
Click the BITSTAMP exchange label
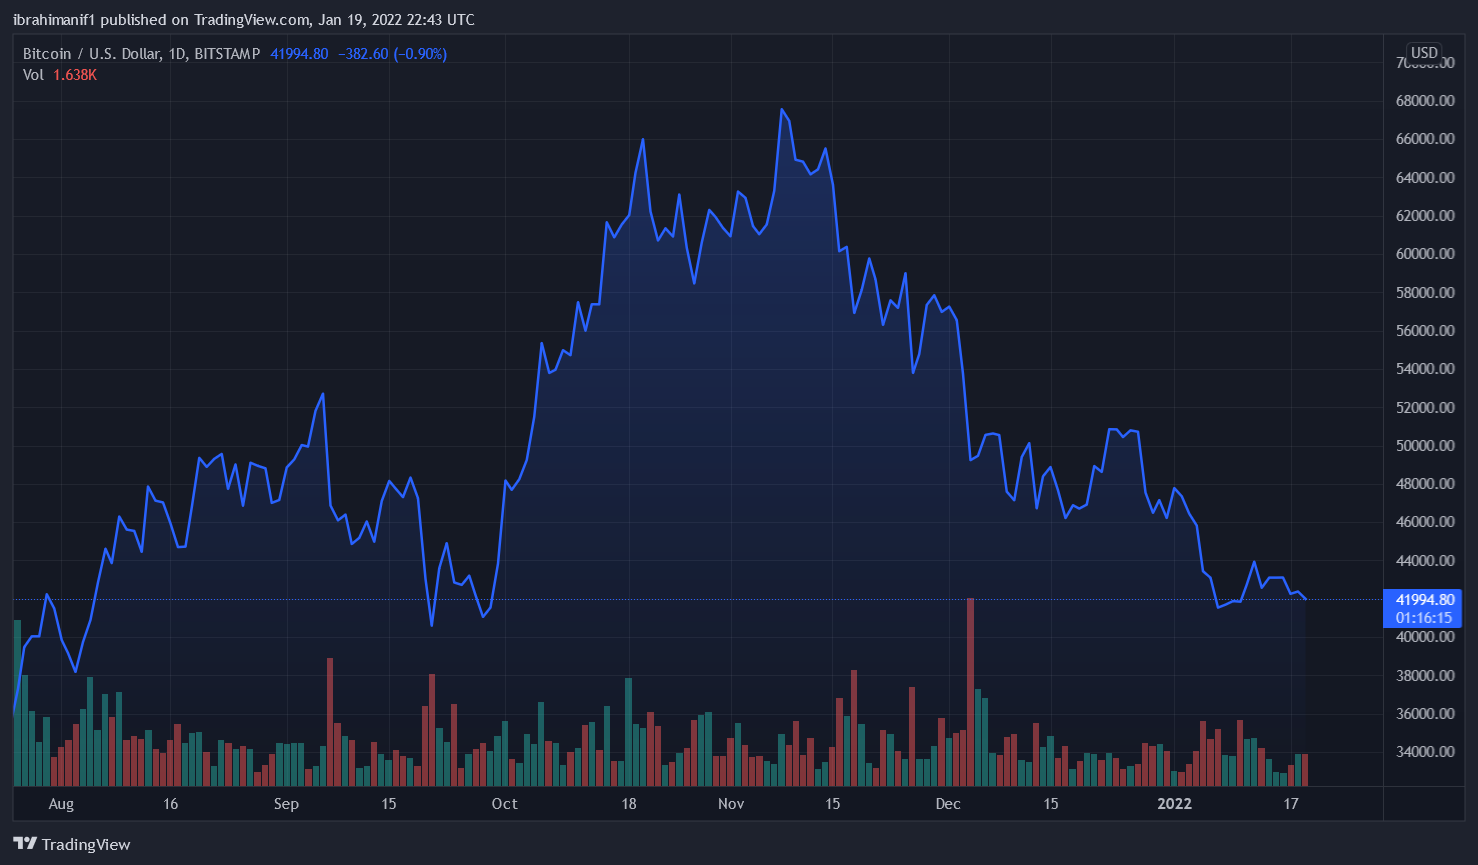[x=227, y=54]
